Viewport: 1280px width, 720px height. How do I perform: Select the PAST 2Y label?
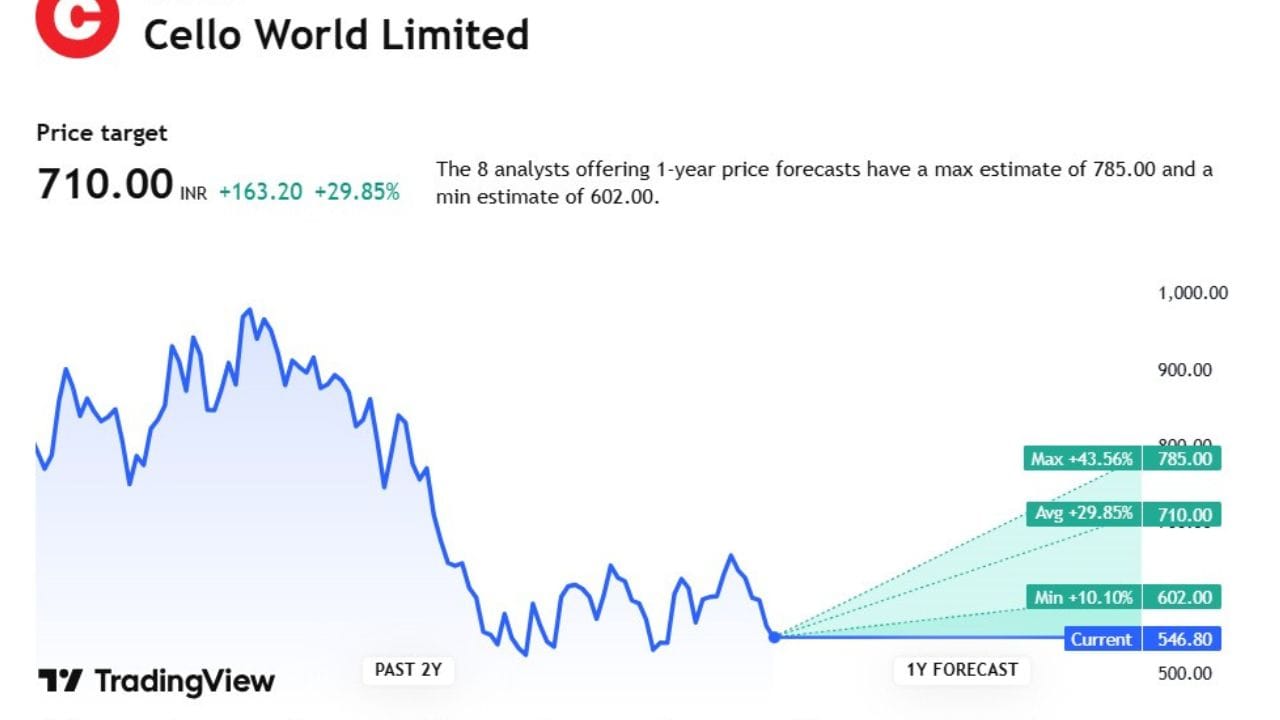click(x=408, y=669)
